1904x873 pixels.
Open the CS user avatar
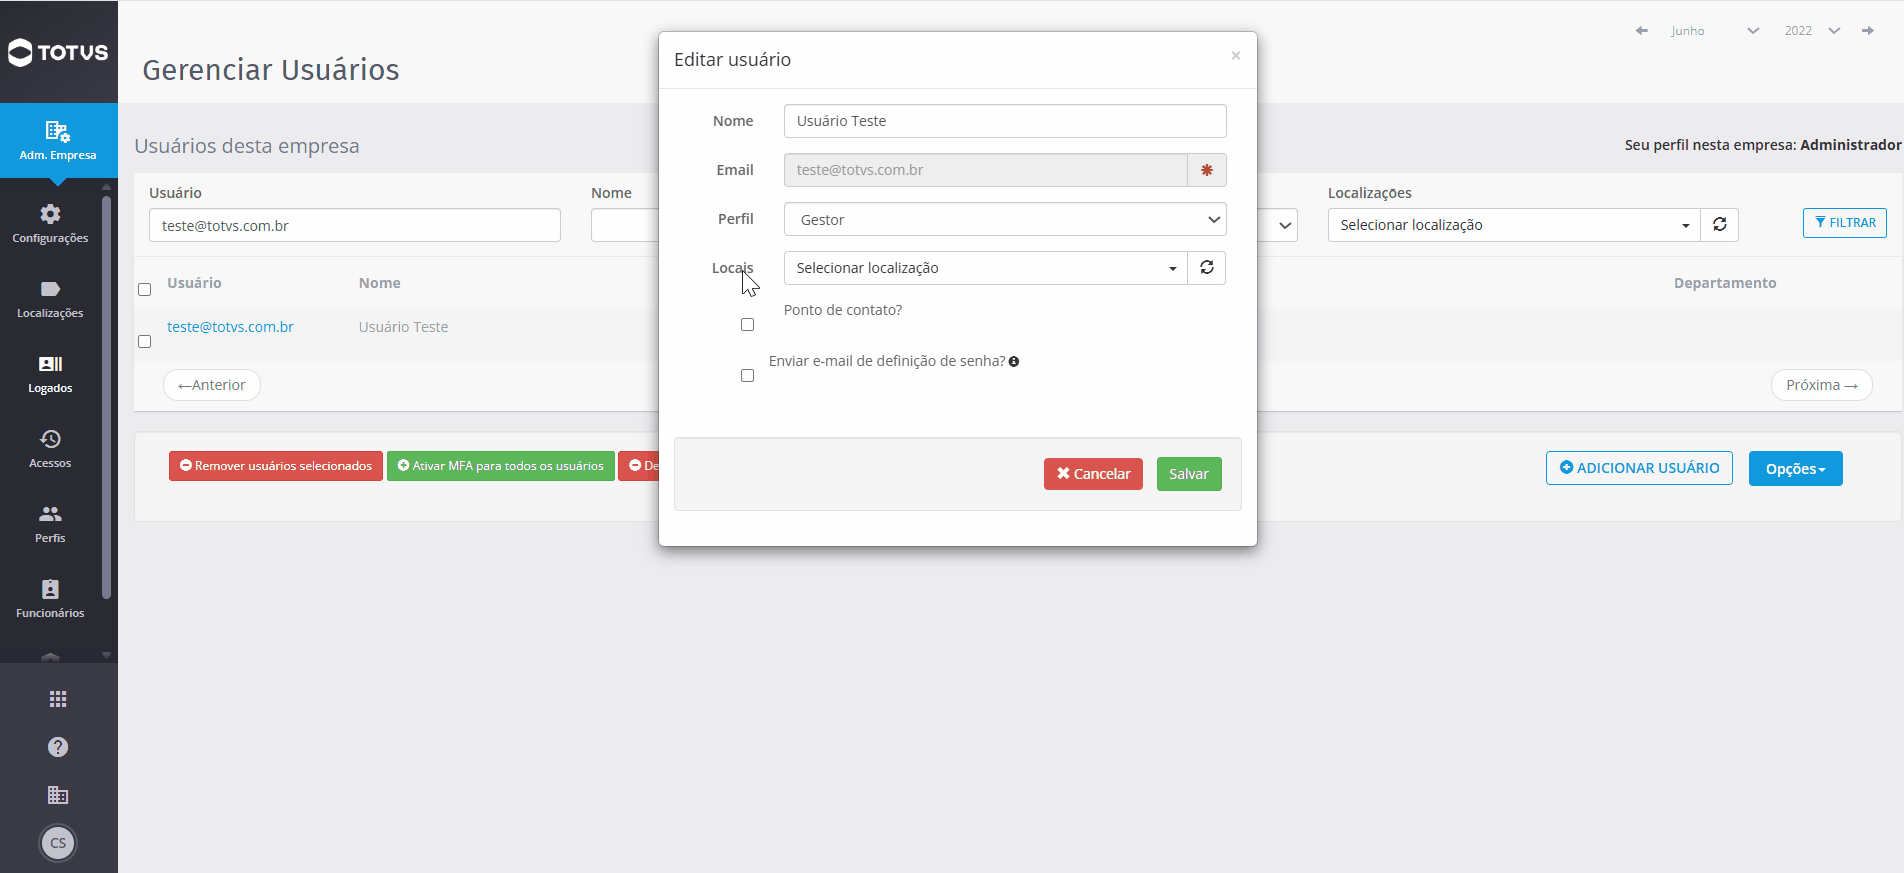coord(58,843)
